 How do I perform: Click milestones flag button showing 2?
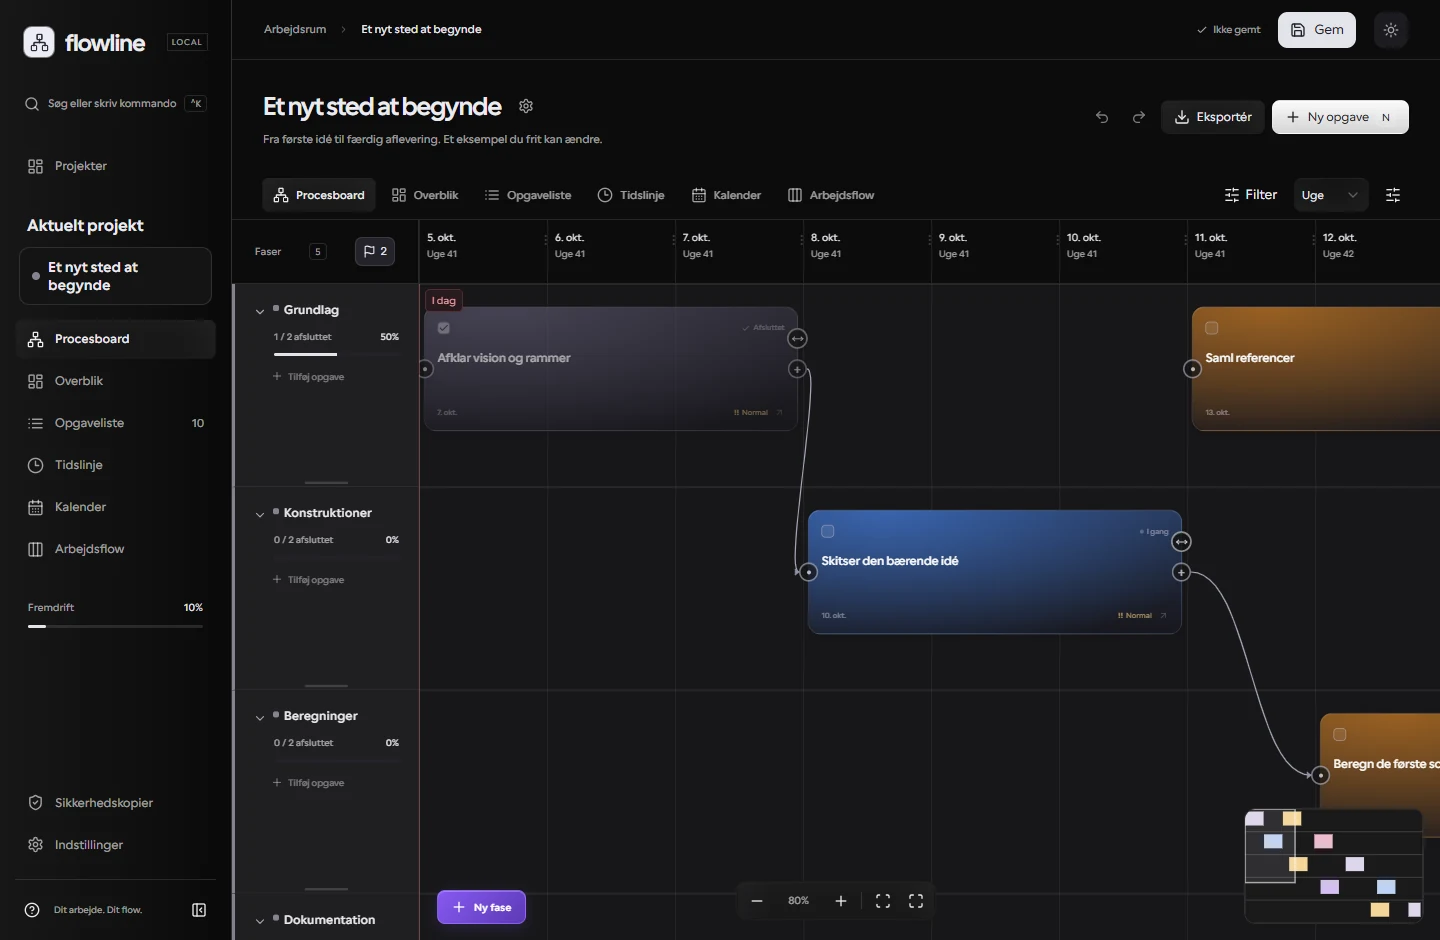(375, 251)
